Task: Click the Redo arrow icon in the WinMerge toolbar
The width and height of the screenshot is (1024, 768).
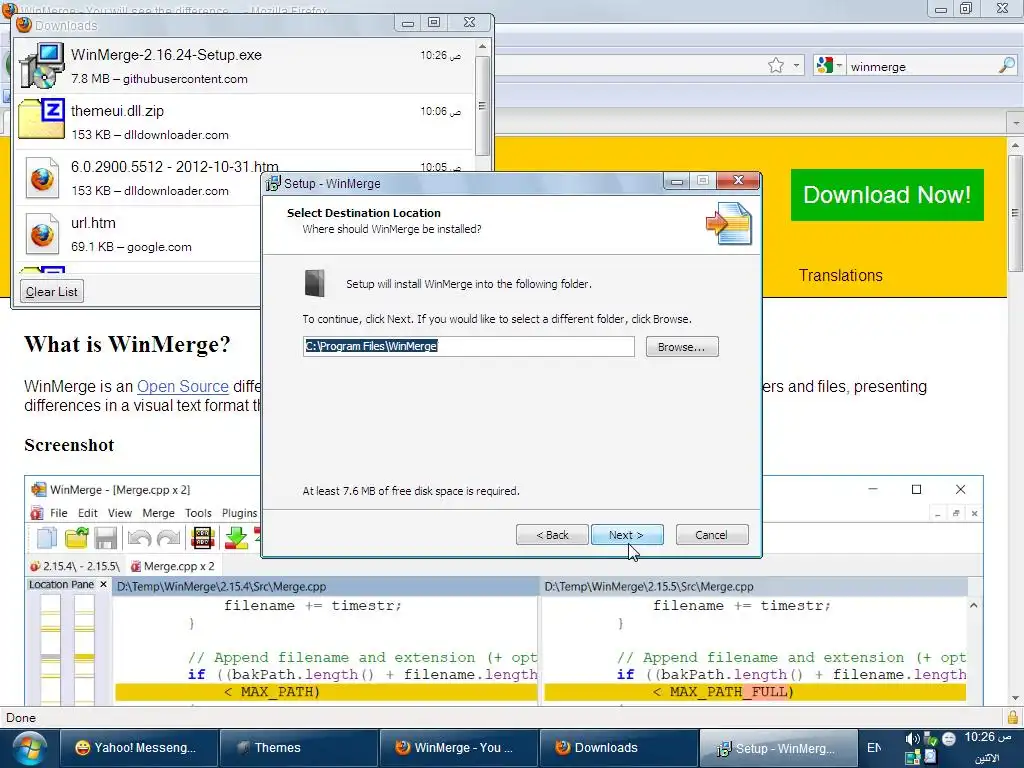Action: [168, 538]
